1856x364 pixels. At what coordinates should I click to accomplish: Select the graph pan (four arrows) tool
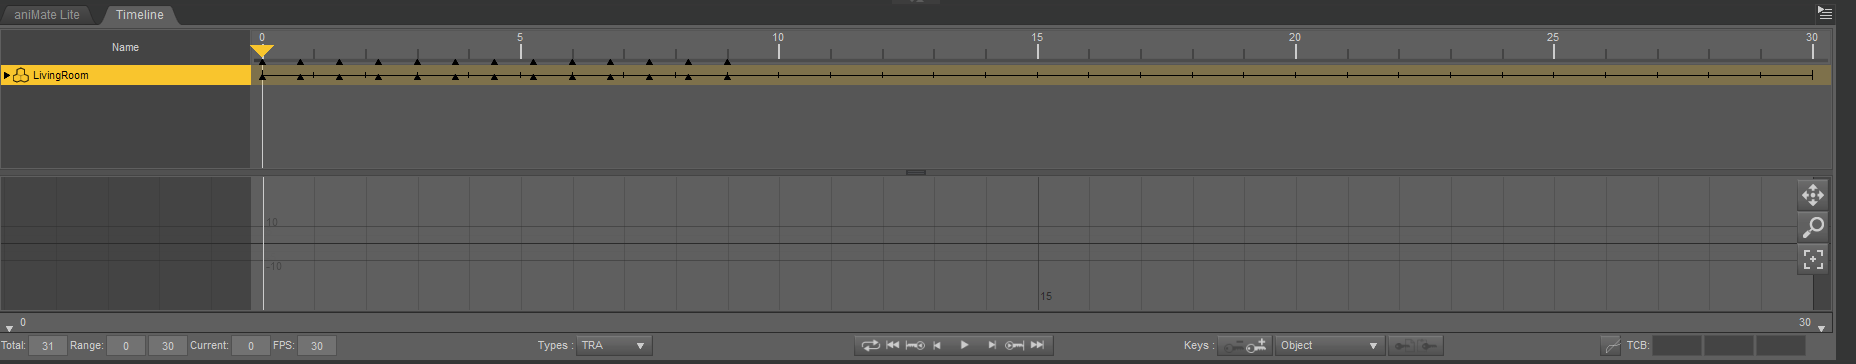[x=1813, y=195]
